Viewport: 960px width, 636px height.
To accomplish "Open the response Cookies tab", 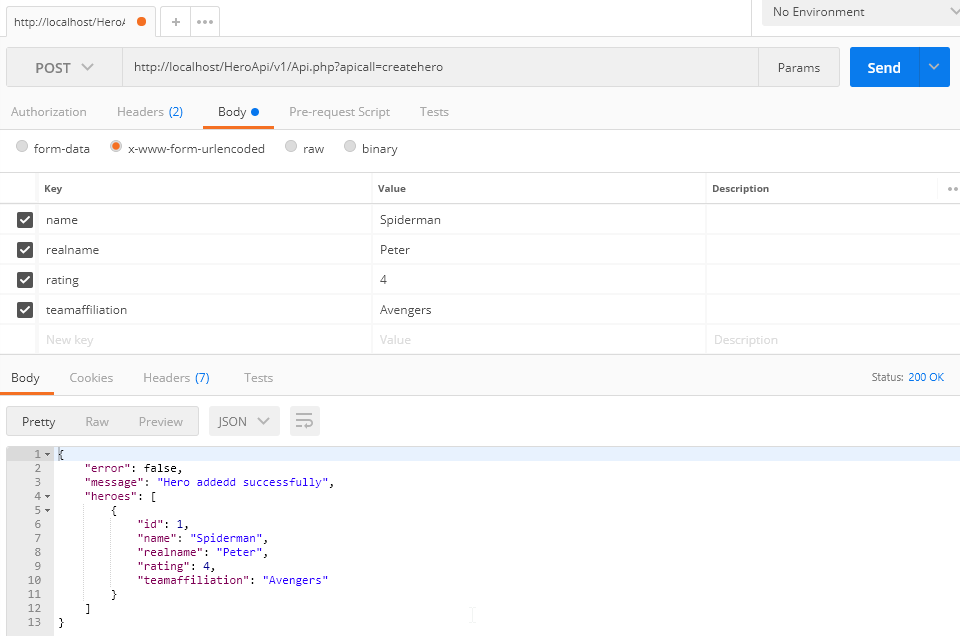I will (x=91, y=378).
